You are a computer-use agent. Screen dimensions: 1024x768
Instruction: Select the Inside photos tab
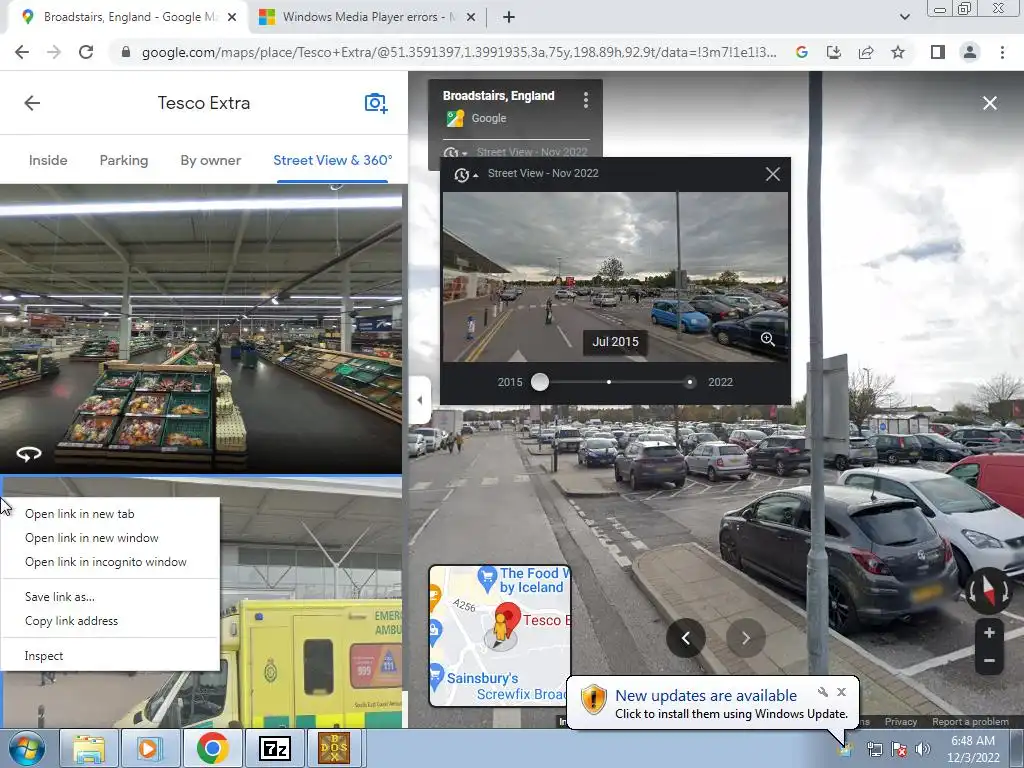click(48, 161)
